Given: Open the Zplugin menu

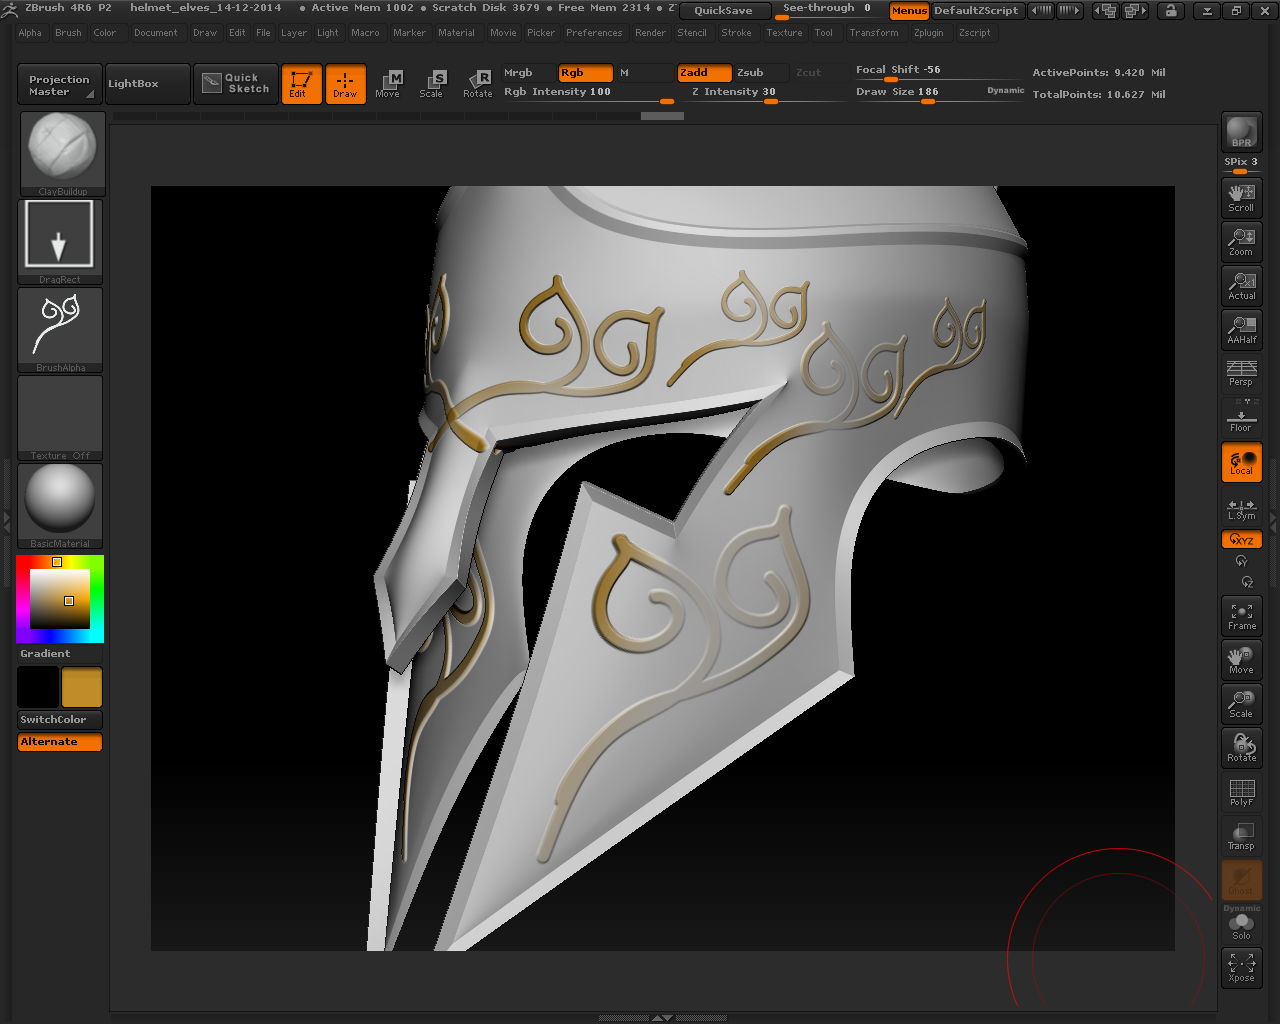Looking at the screenshot, I should point(928,33).
